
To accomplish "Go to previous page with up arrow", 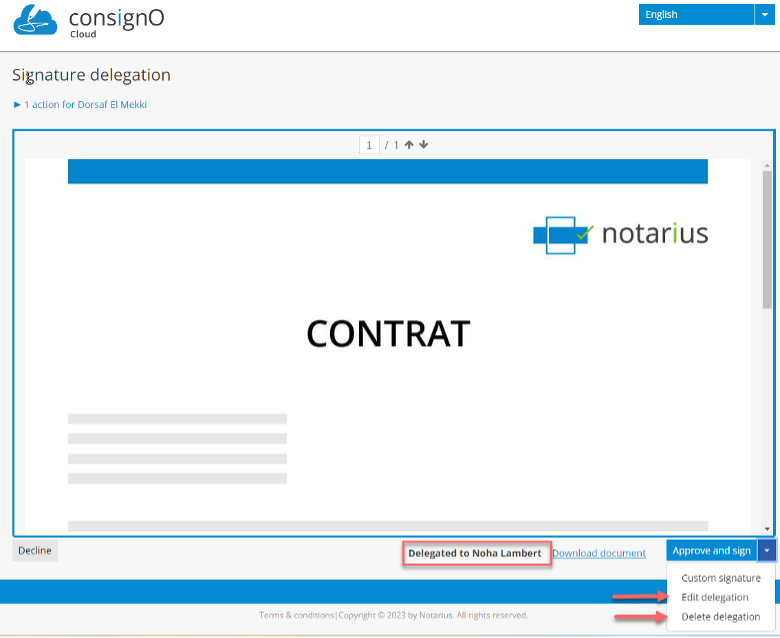I will 409,145.
